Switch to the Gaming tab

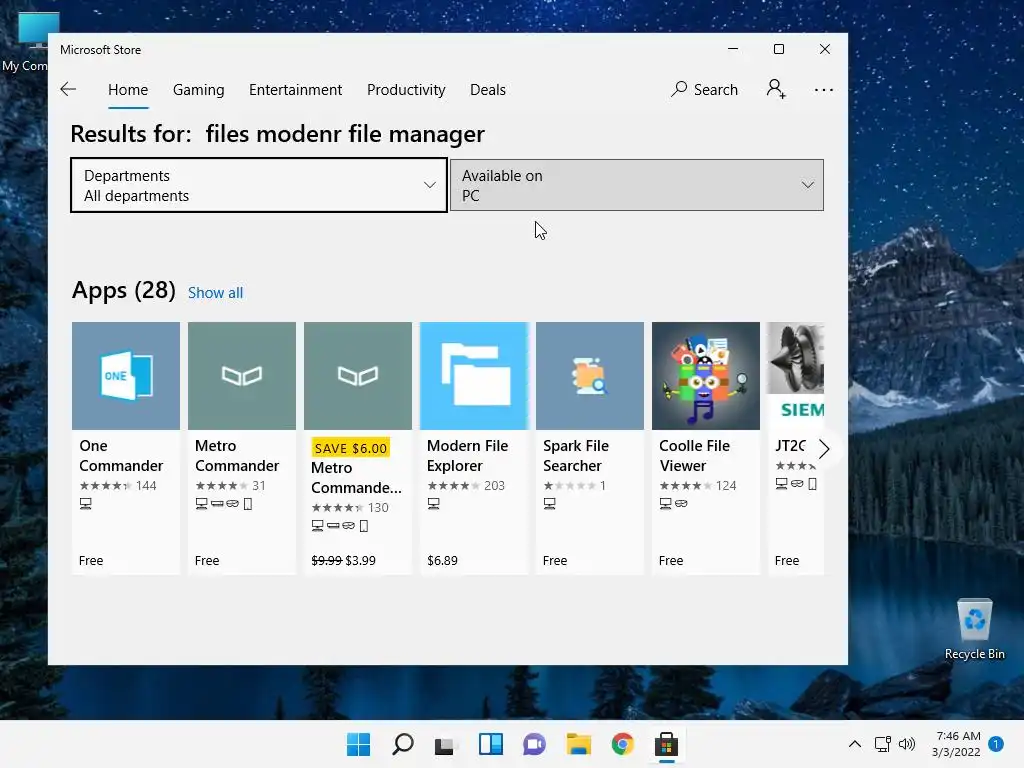coord(199,90)
